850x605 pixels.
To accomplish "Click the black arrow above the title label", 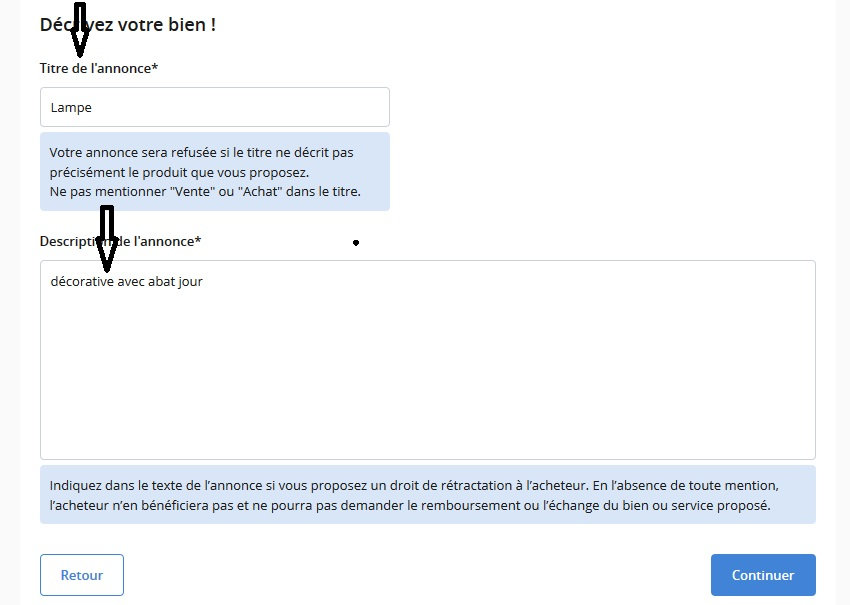I will (80, 30).
